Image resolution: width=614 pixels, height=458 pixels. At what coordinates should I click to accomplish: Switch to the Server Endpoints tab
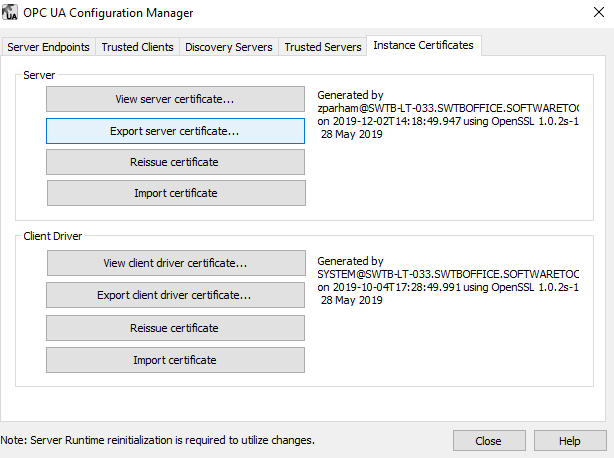coord(48,47)
